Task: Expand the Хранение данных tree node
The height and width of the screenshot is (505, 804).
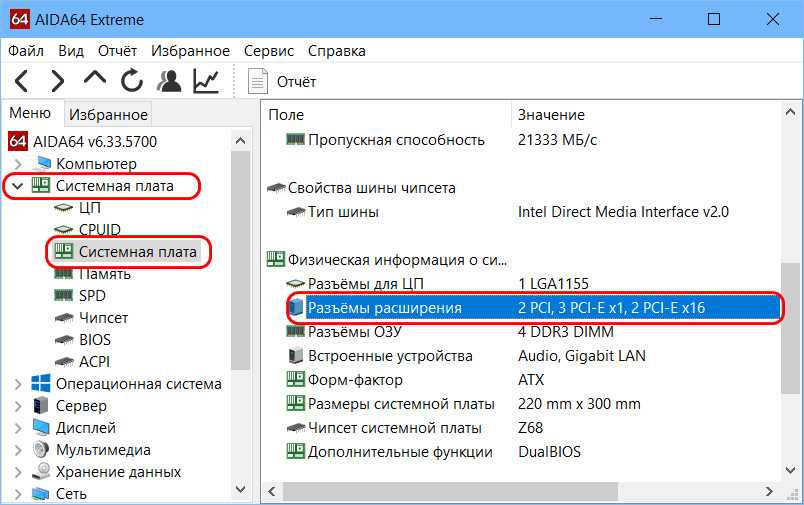Action: click(x=18, y=472)
